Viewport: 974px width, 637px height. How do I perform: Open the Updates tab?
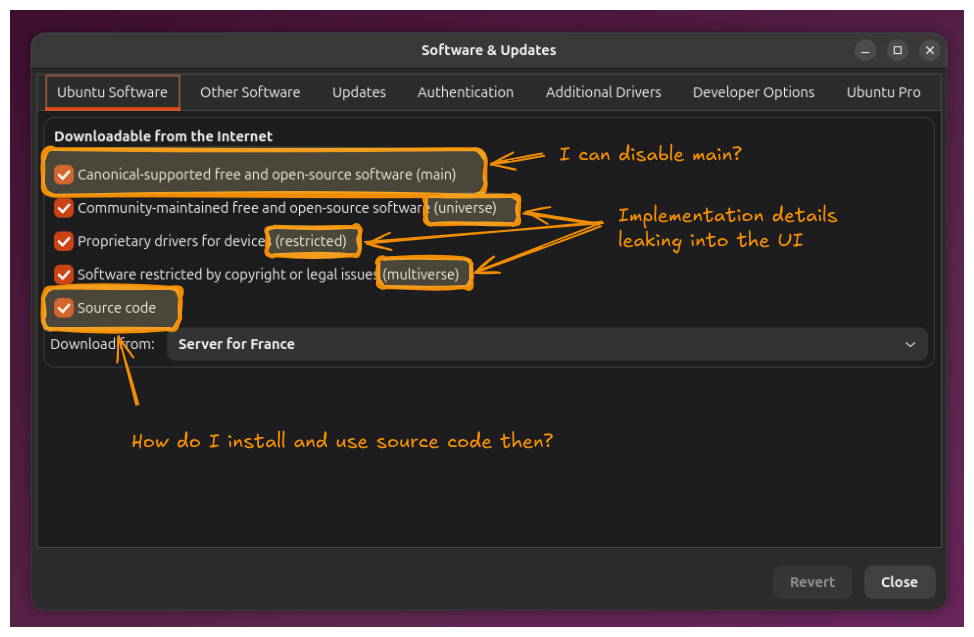click(359, 92)
